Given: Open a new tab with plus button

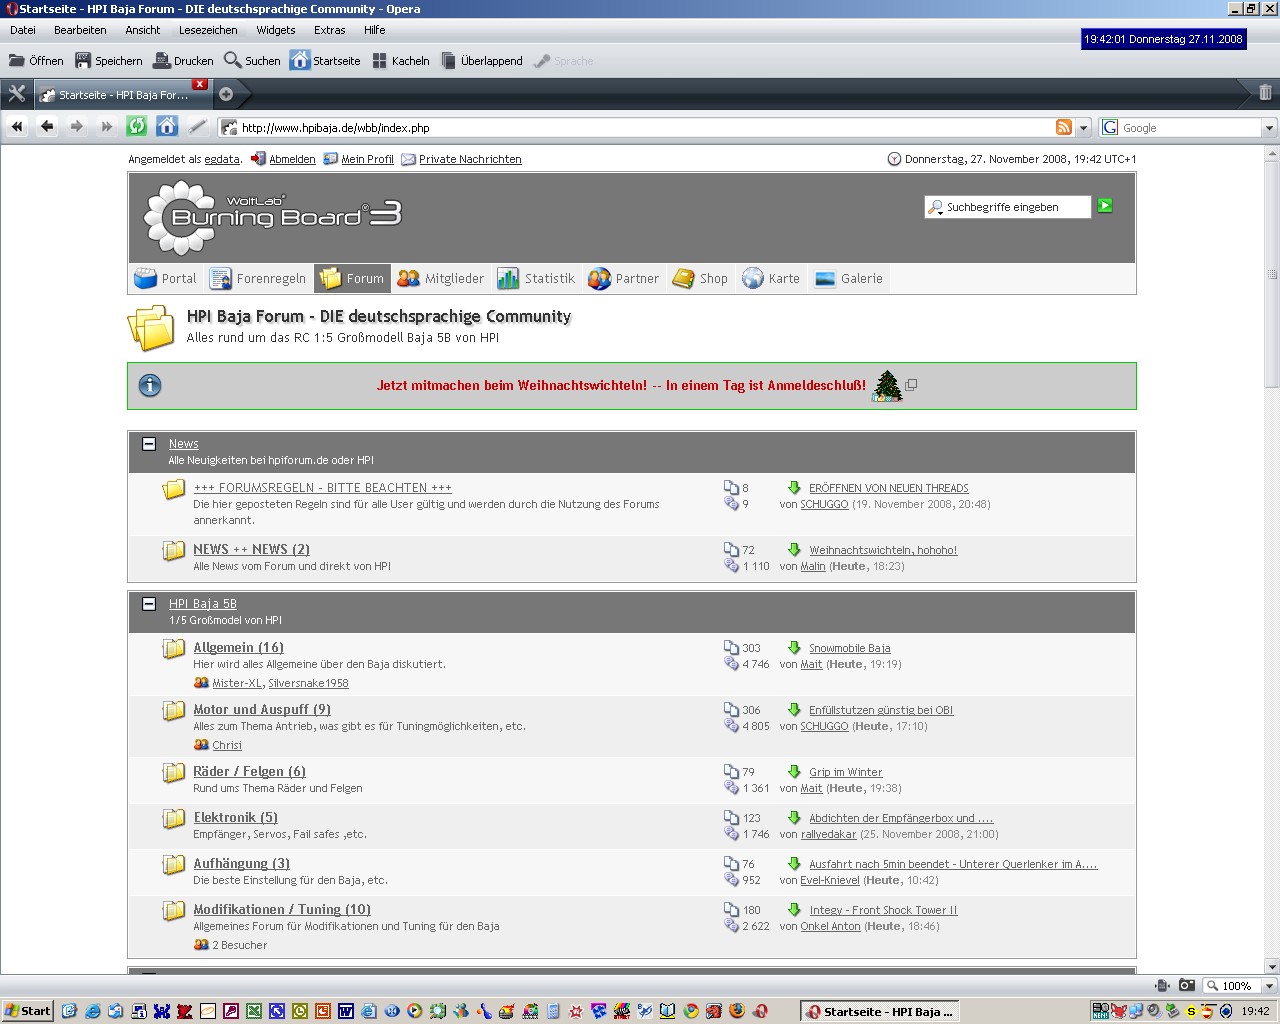Looking at the screenshot, I should coord(226,94).
